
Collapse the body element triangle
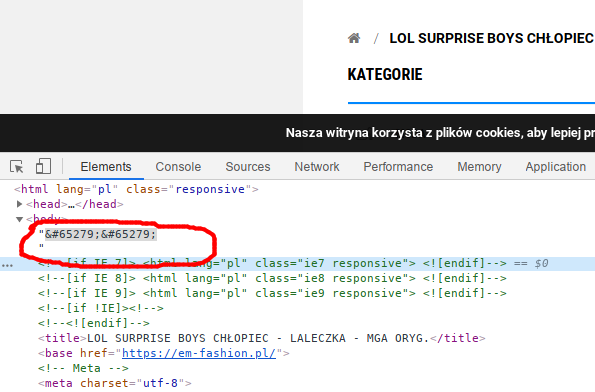[19, 219]
